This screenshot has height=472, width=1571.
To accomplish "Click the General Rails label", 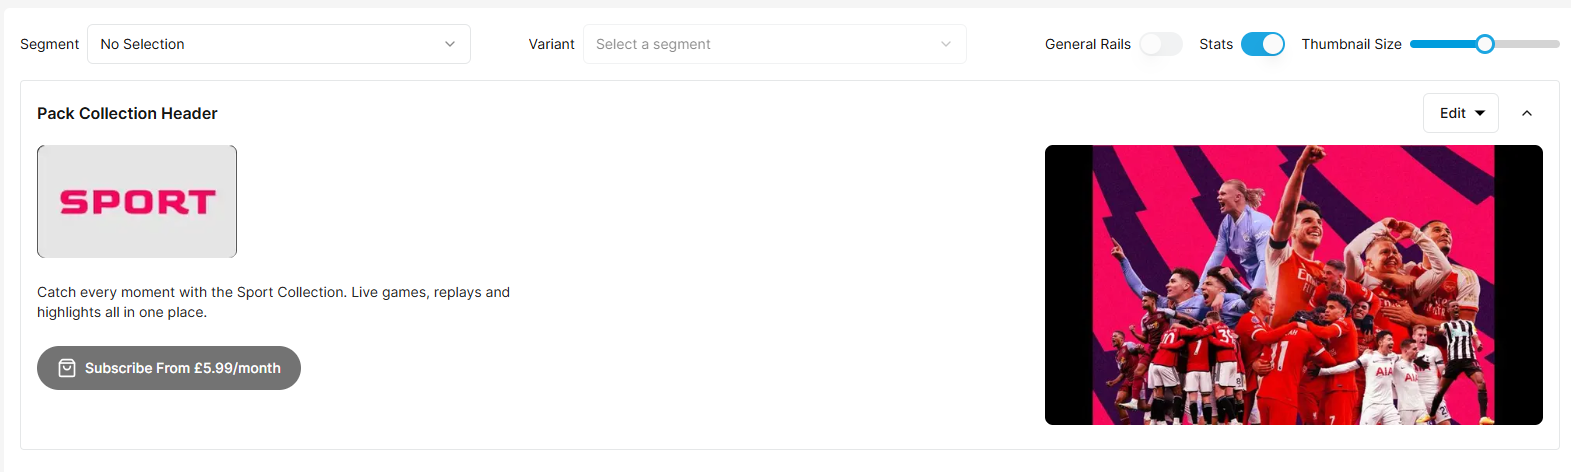I will click(x=1087, y=44).
